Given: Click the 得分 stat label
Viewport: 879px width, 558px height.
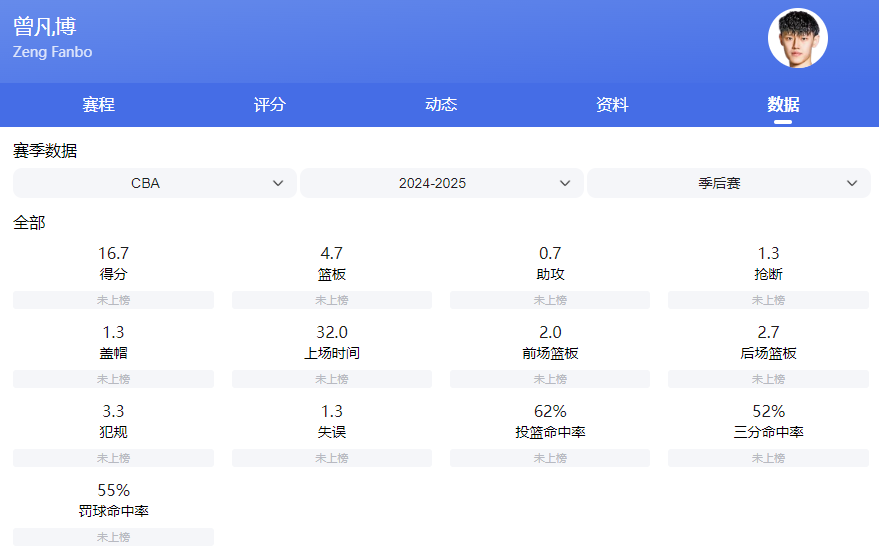Looking at the screenshot, I should (x=113, y=274).
